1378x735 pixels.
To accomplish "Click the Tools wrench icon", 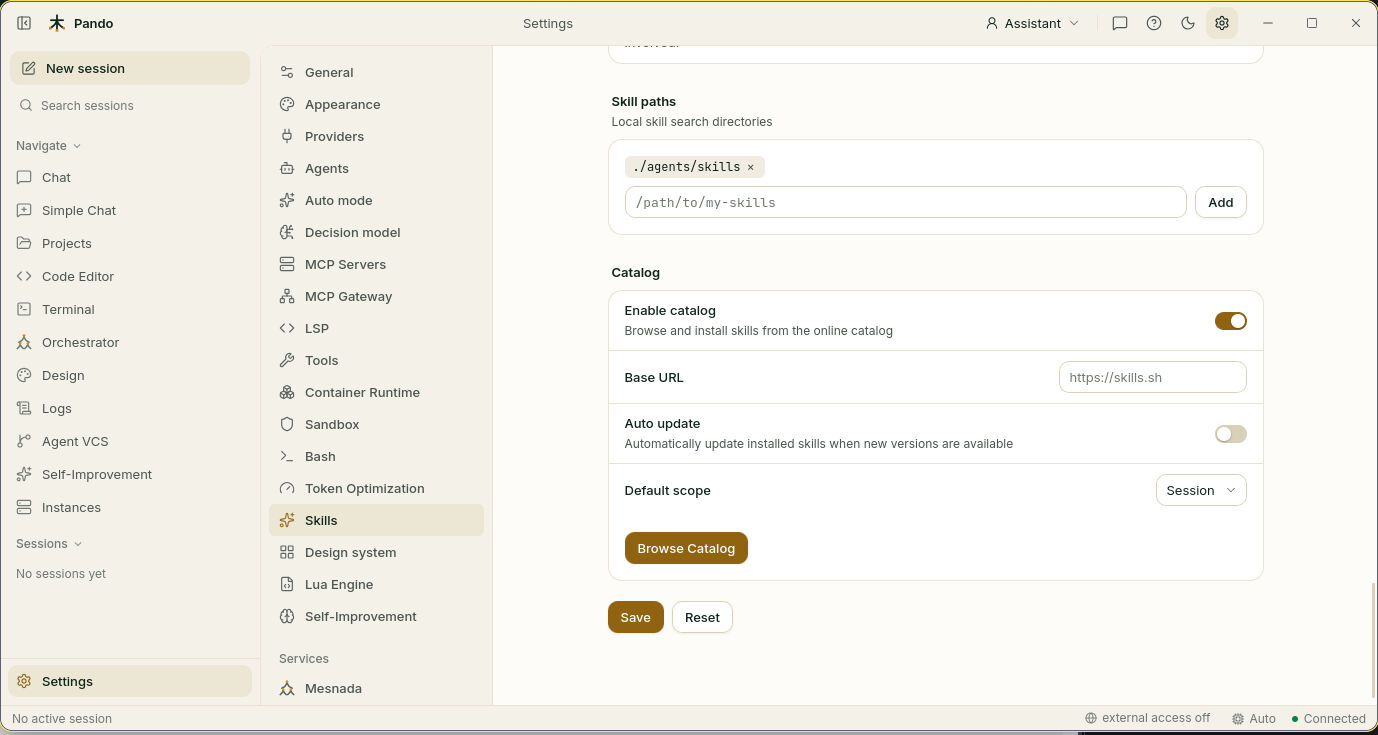I will [x=287, y=360].
